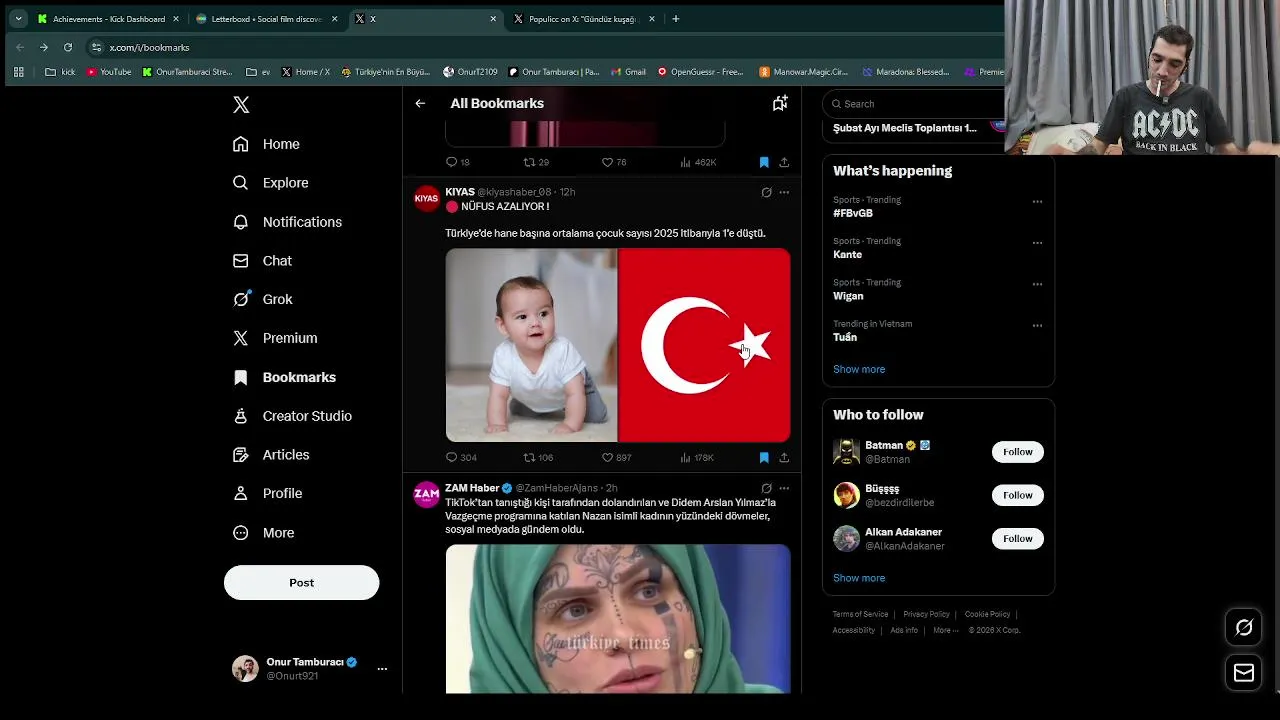
Task: Open Privacy Policy link
Action: click(x=926, y=614)
